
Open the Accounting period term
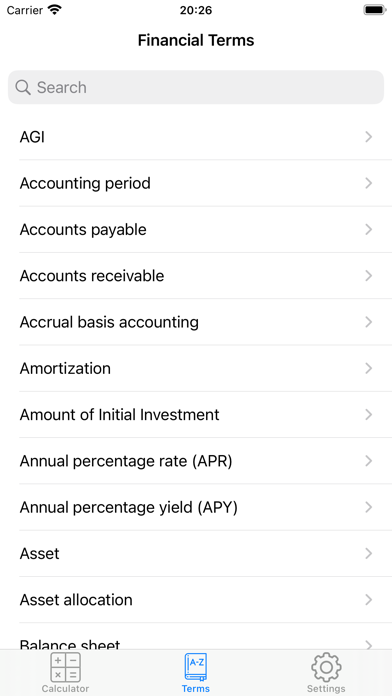(196, 183)
